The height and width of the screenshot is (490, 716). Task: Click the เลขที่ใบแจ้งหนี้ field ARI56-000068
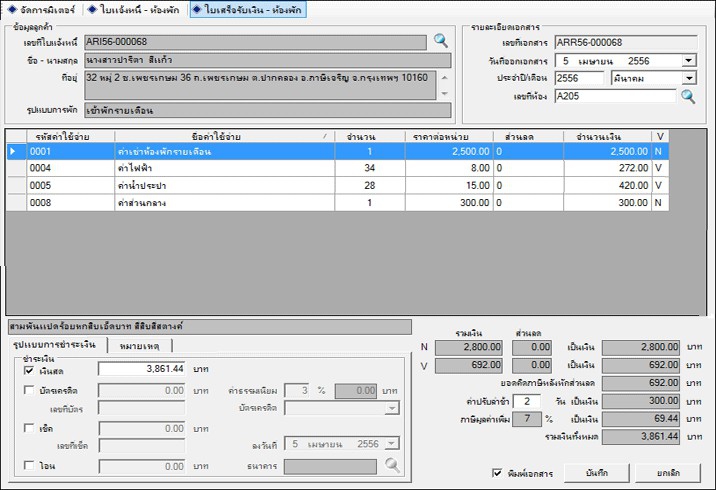(x=255, y=42)
